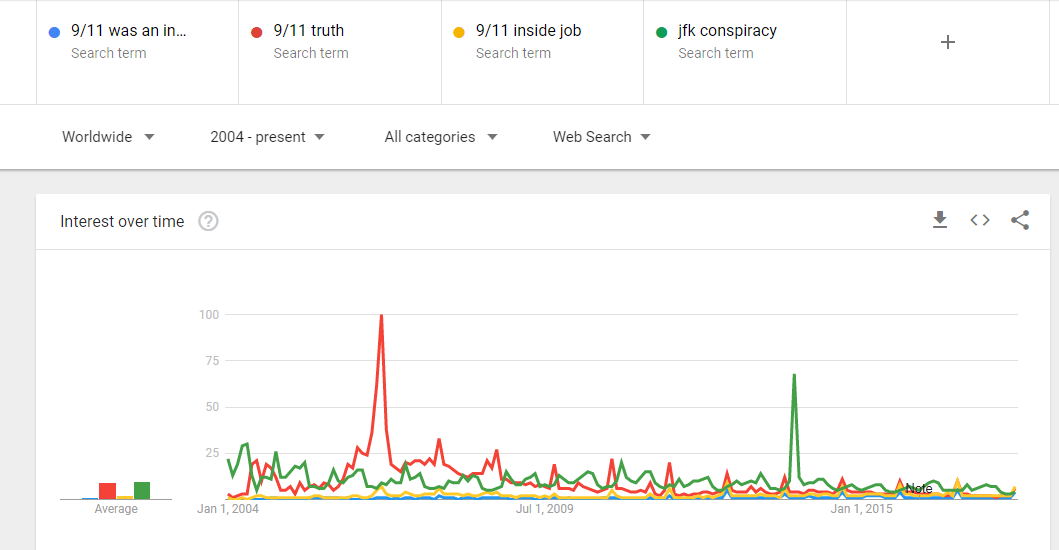The width and height of the screenshot is (1059, 550).
Task: Open the embed code icon
Action: click(x=980, y=221)
